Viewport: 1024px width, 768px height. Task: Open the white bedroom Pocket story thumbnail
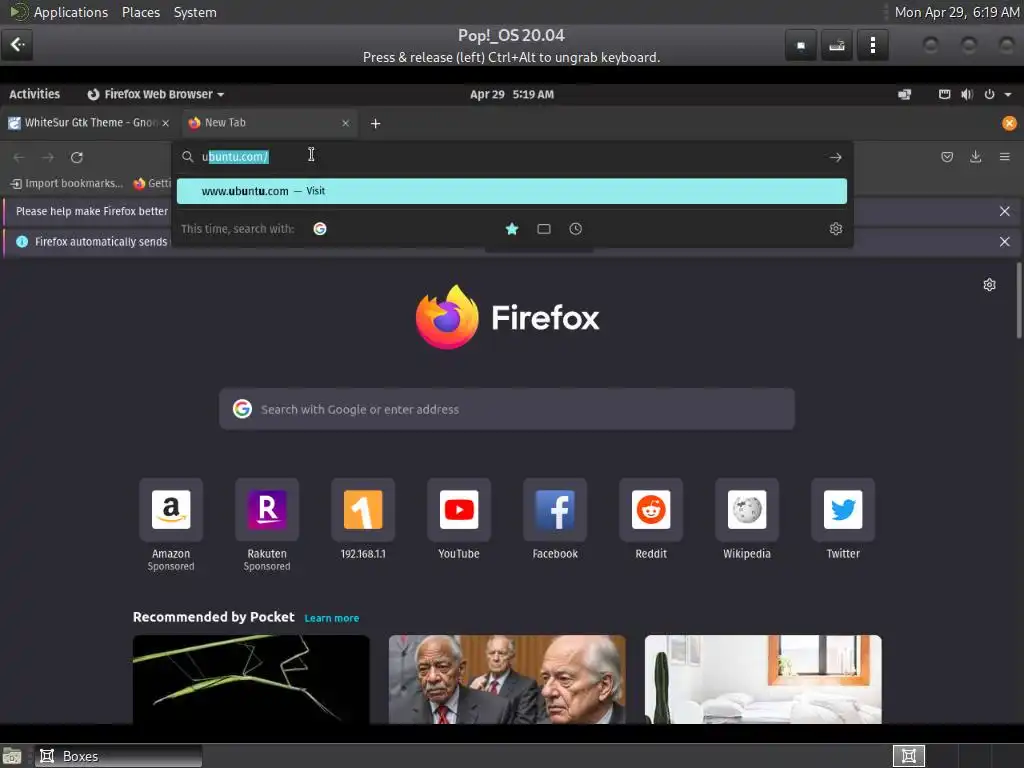coord(763,679)
